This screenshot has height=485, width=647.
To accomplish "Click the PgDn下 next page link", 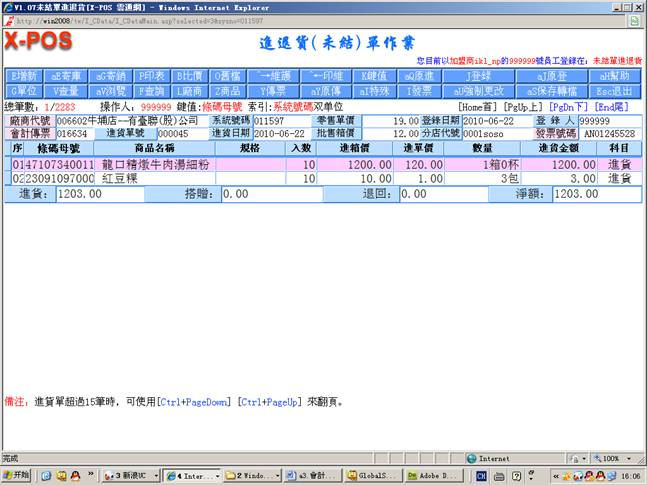I will click(569, 106).
